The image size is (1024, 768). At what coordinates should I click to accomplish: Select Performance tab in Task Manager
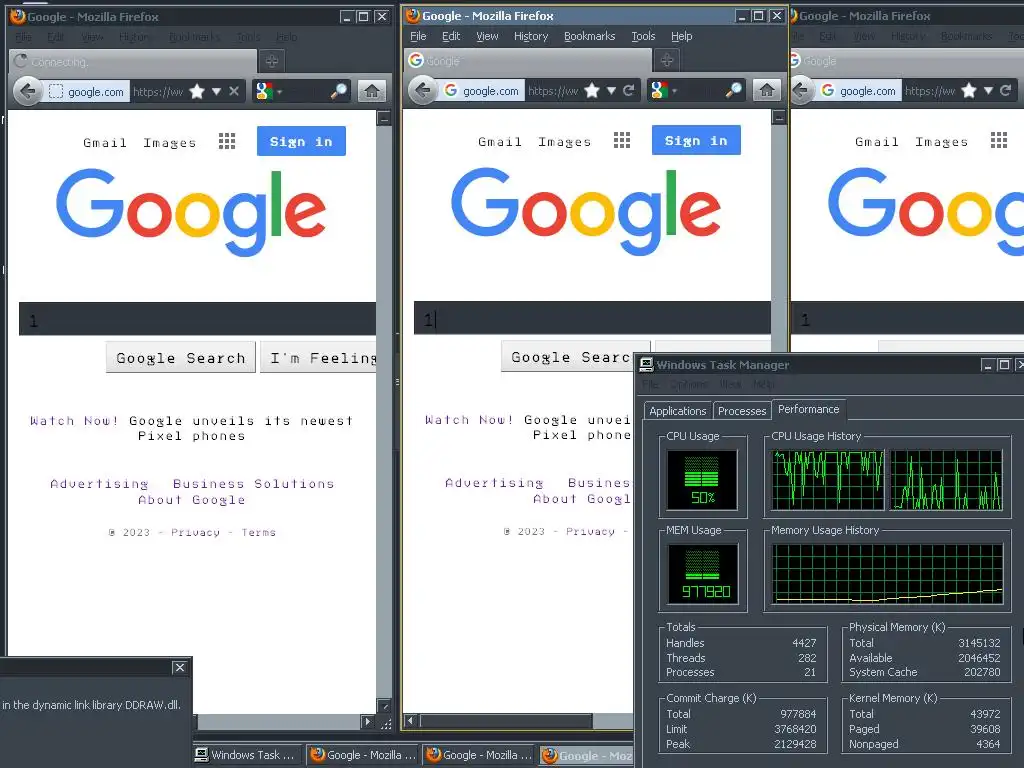[808, 409]
